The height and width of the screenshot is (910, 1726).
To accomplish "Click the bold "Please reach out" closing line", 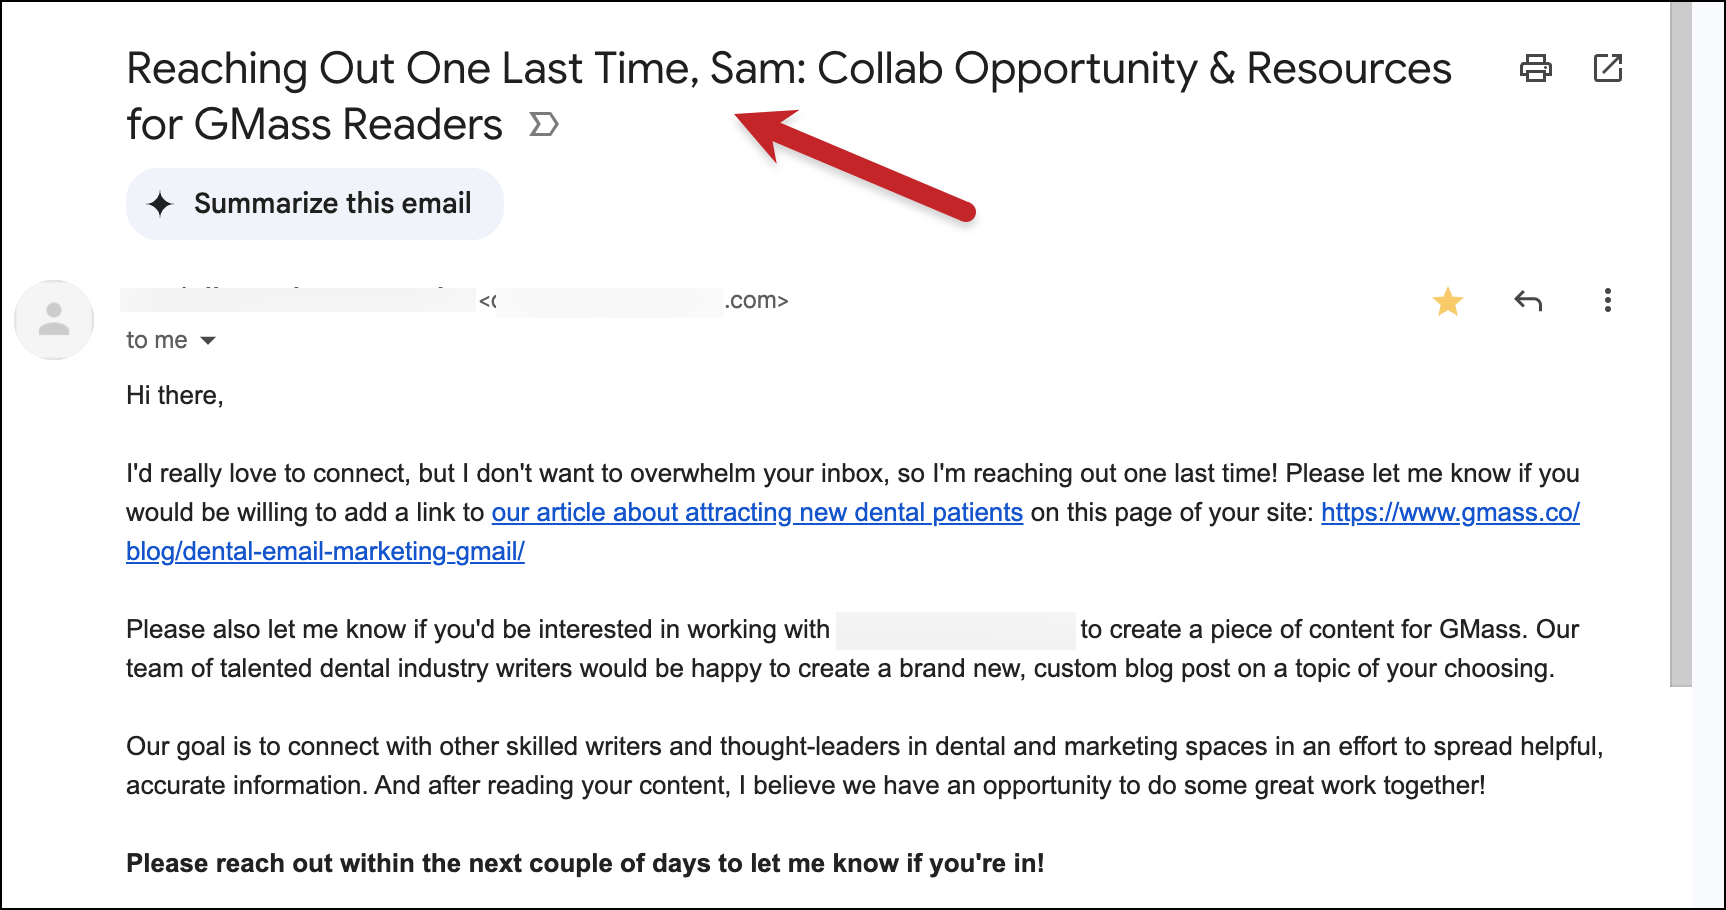I will [585, 863].
